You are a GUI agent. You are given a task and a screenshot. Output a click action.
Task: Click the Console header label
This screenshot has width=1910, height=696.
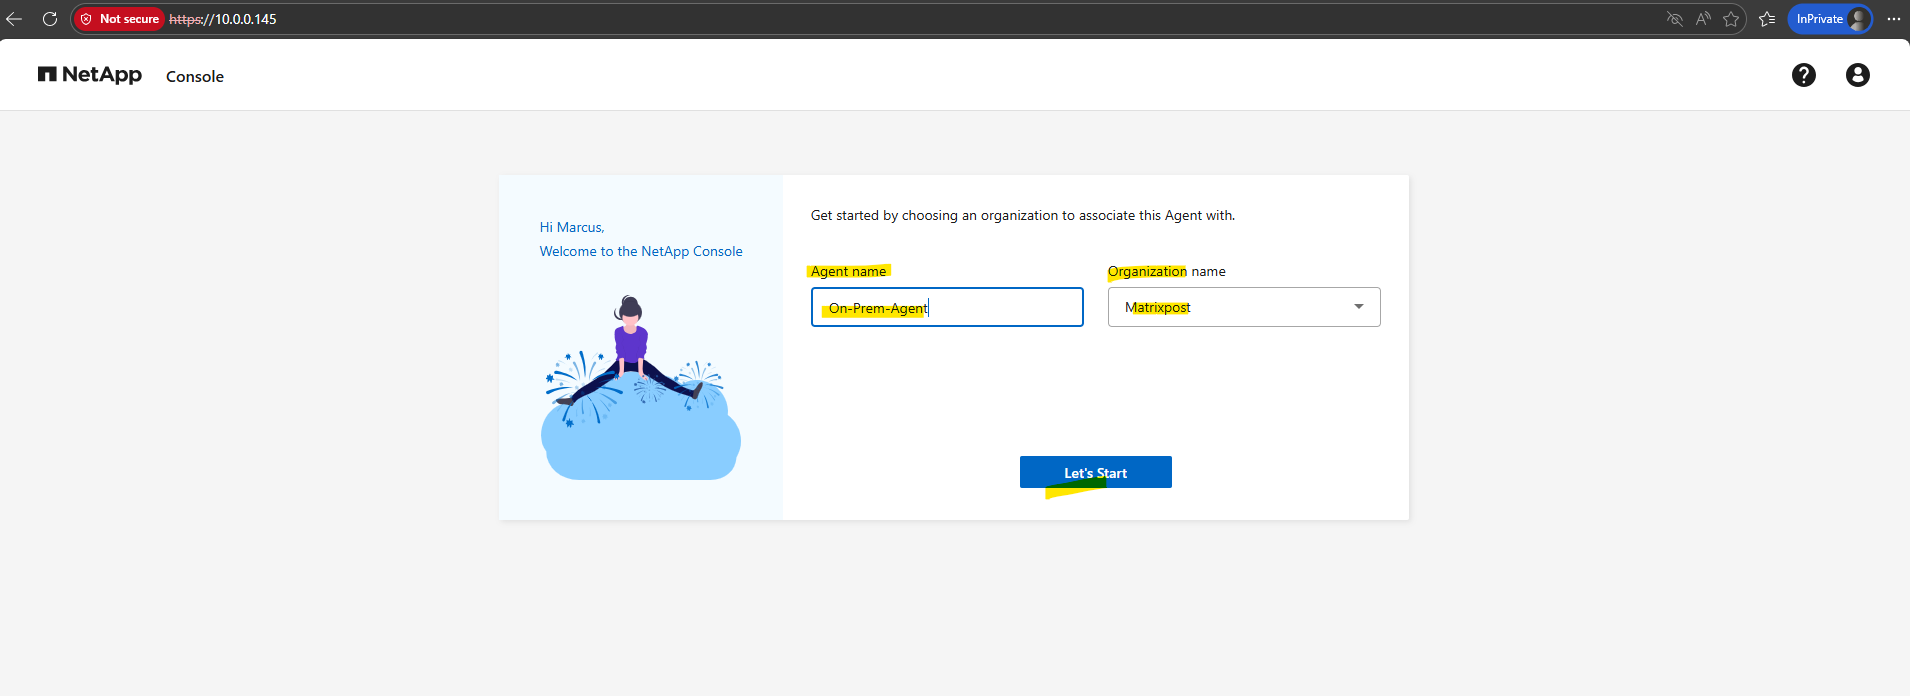195,77
